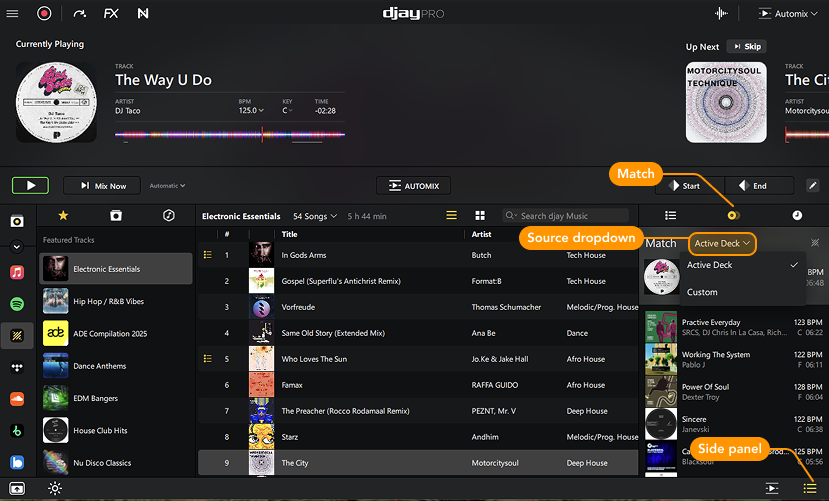829x501 pixels.
Task: Skip the Up Next track
Action: point(746,46)
